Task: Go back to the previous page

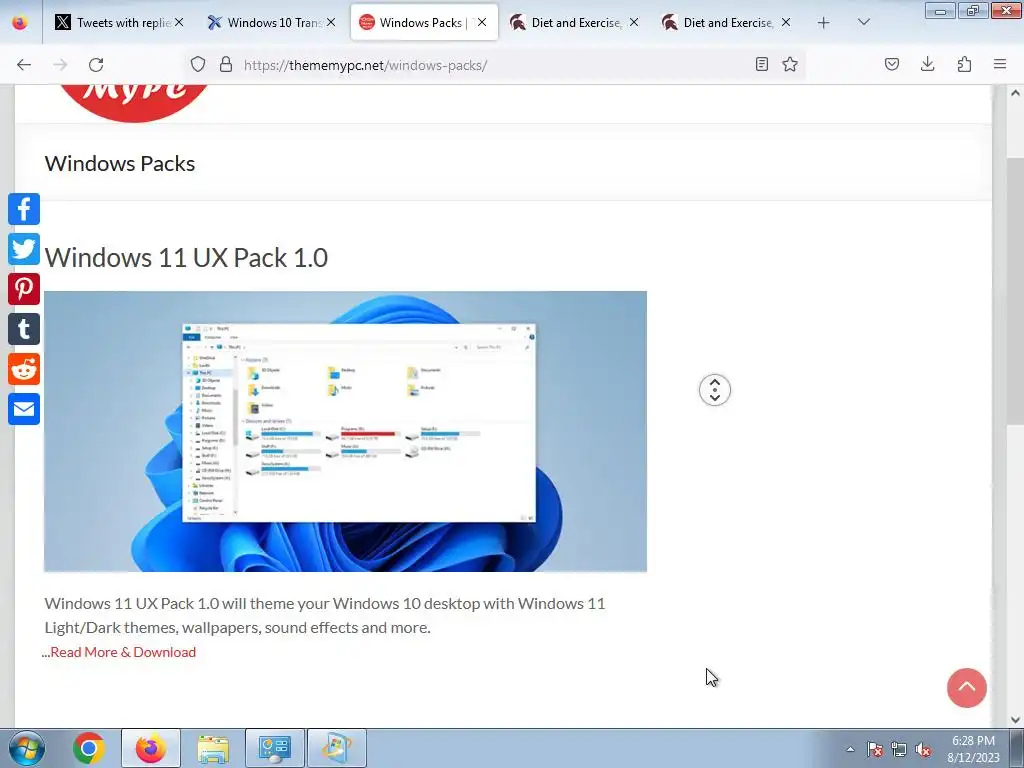Action: tap(24, 65)
